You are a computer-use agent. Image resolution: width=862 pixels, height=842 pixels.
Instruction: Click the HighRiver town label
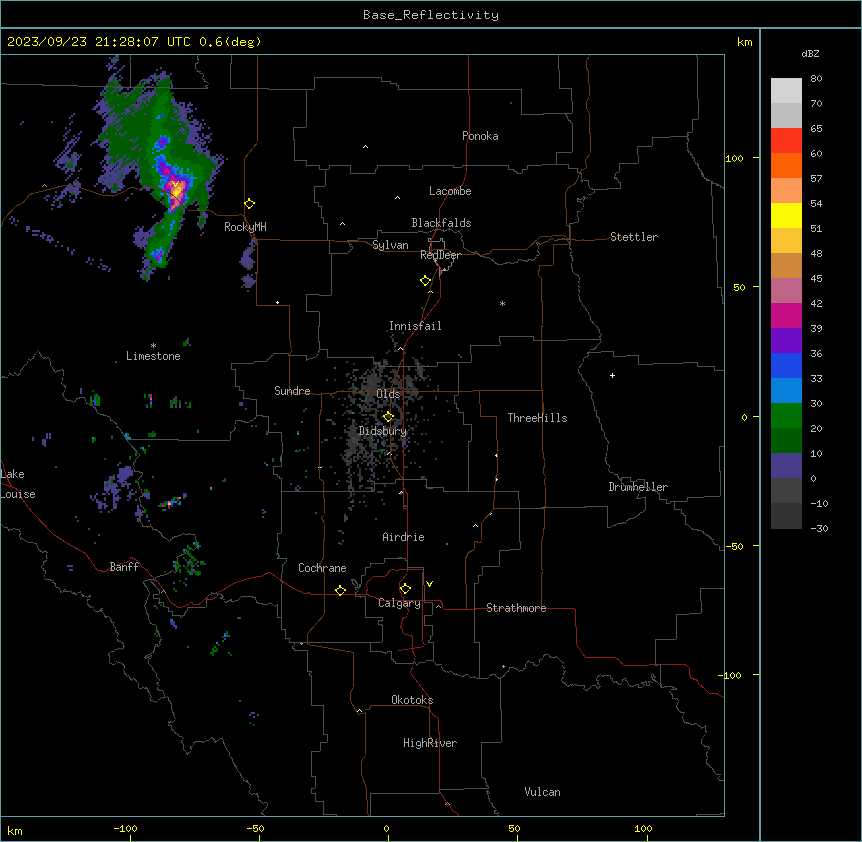coord(429,743)
